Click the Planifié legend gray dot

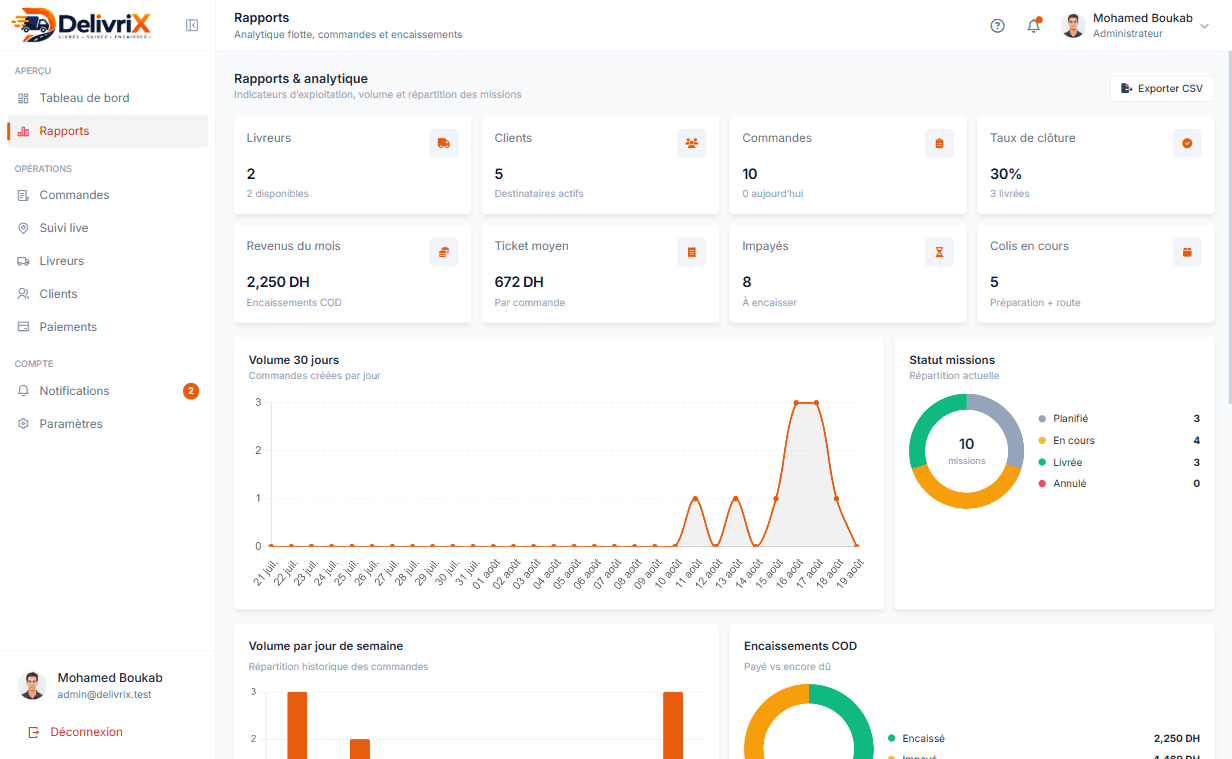click(x=1042, y=419)
